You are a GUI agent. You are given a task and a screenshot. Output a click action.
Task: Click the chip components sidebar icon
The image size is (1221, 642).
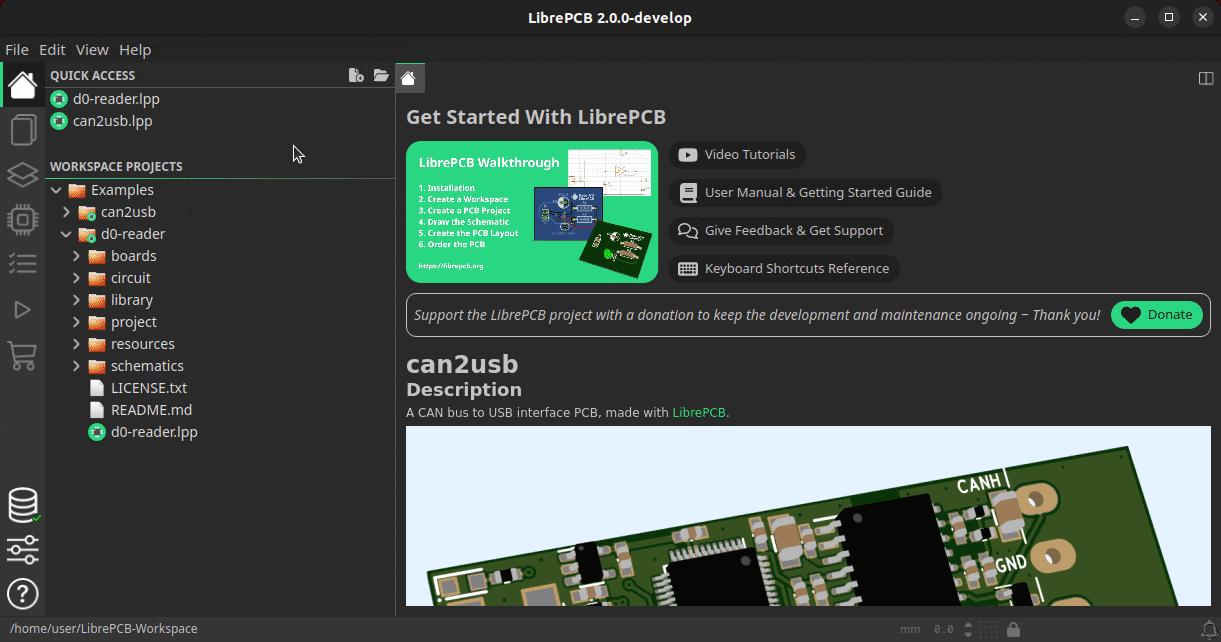(22, 220)
